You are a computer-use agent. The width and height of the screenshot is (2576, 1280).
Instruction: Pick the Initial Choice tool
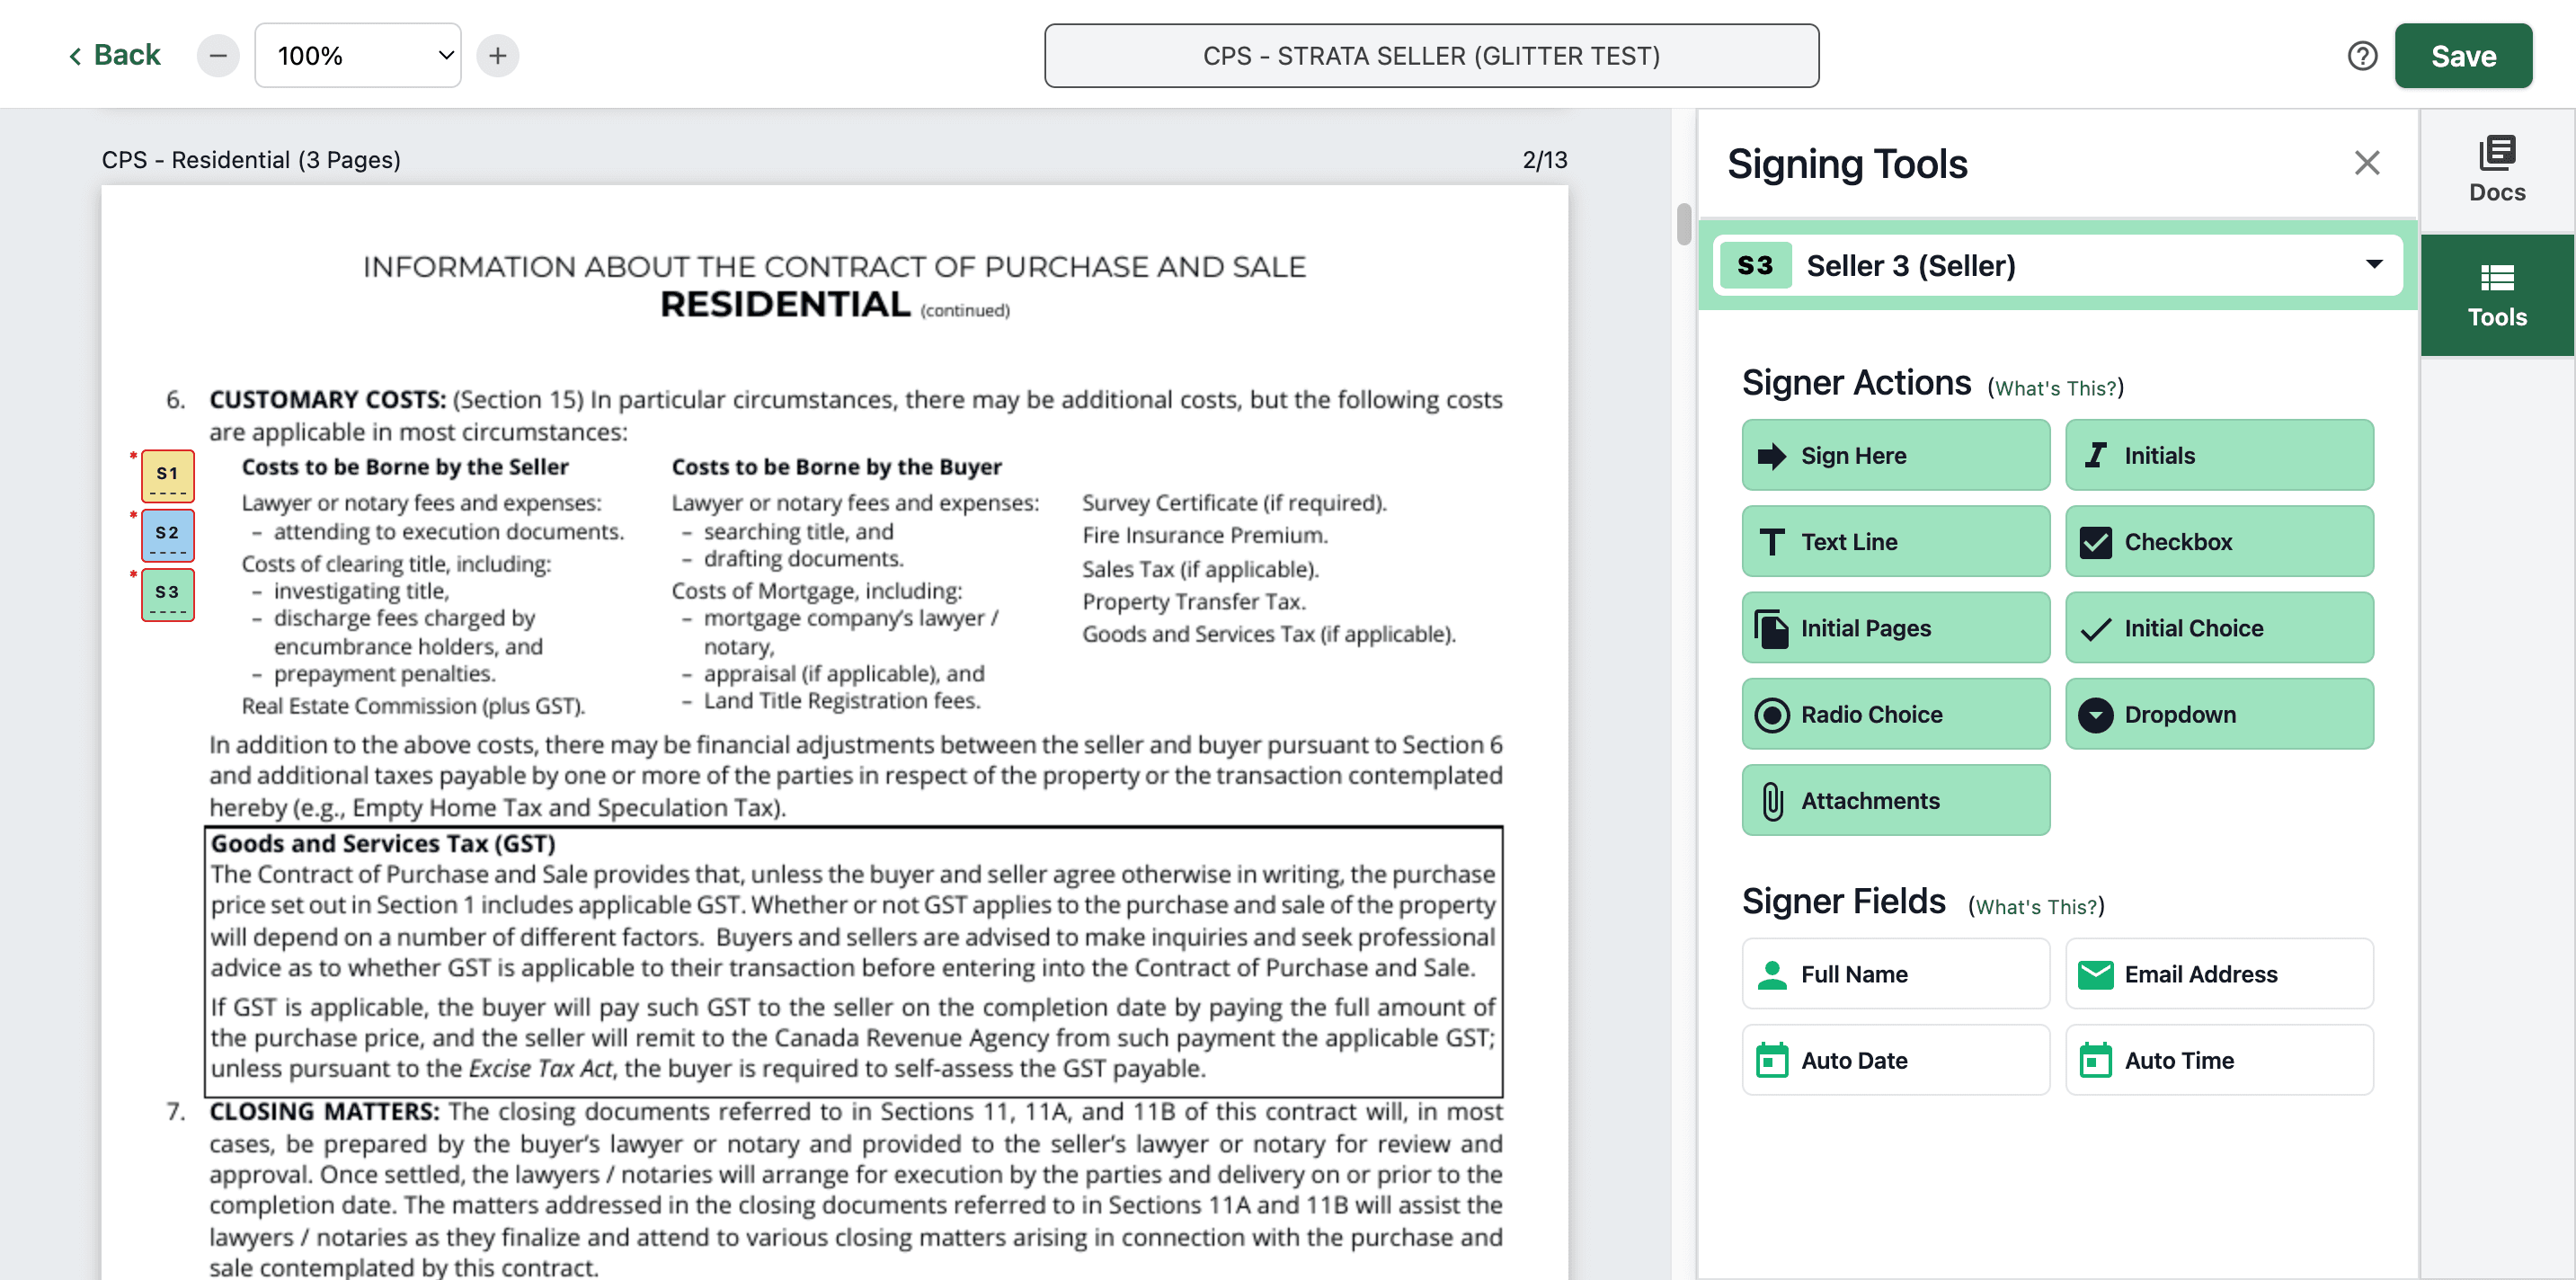pyautogui.click(x=2219, y=628)
